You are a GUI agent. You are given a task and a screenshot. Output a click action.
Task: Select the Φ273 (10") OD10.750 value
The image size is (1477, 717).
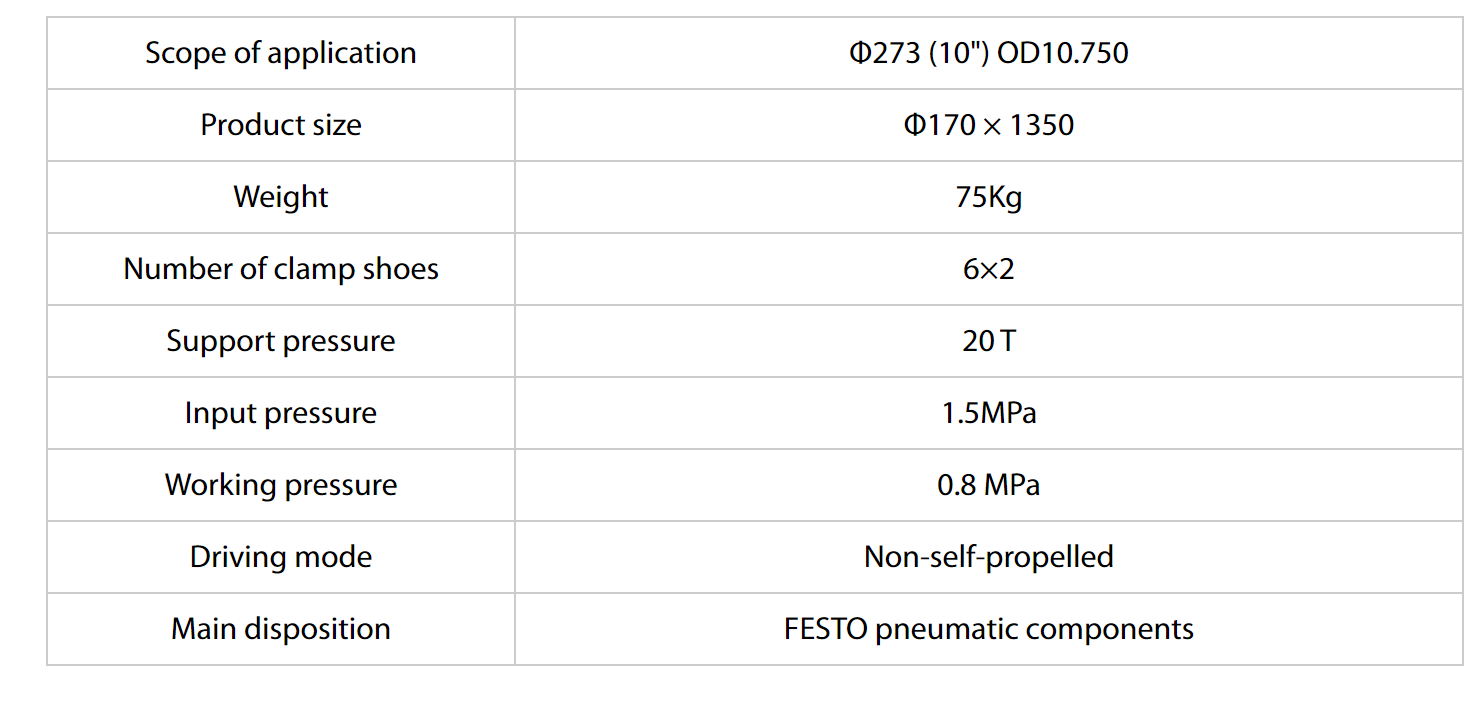[989, 53]
